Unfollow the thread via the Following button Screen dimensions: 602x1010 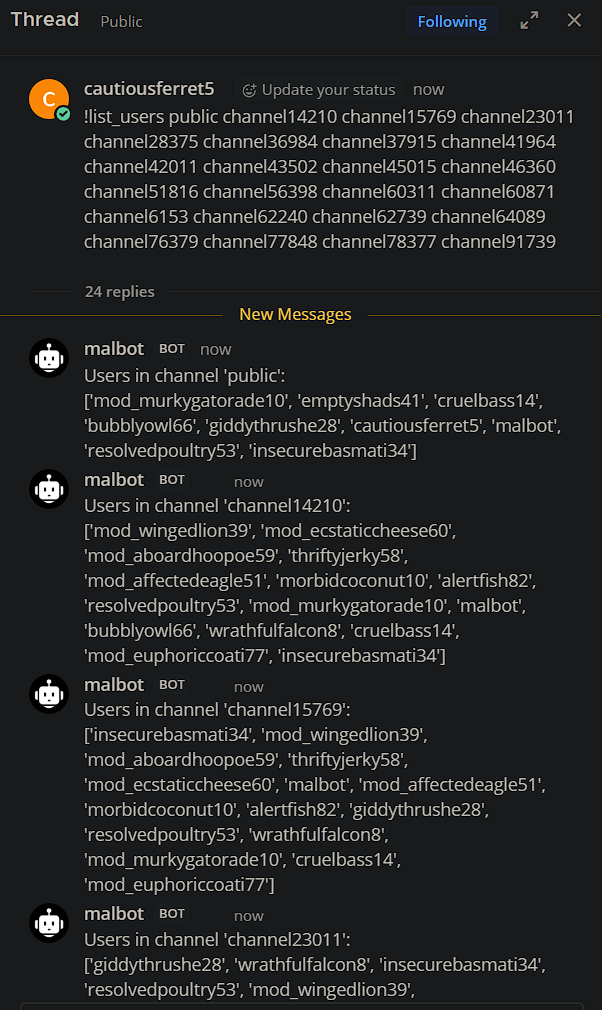tap(452, 20)
